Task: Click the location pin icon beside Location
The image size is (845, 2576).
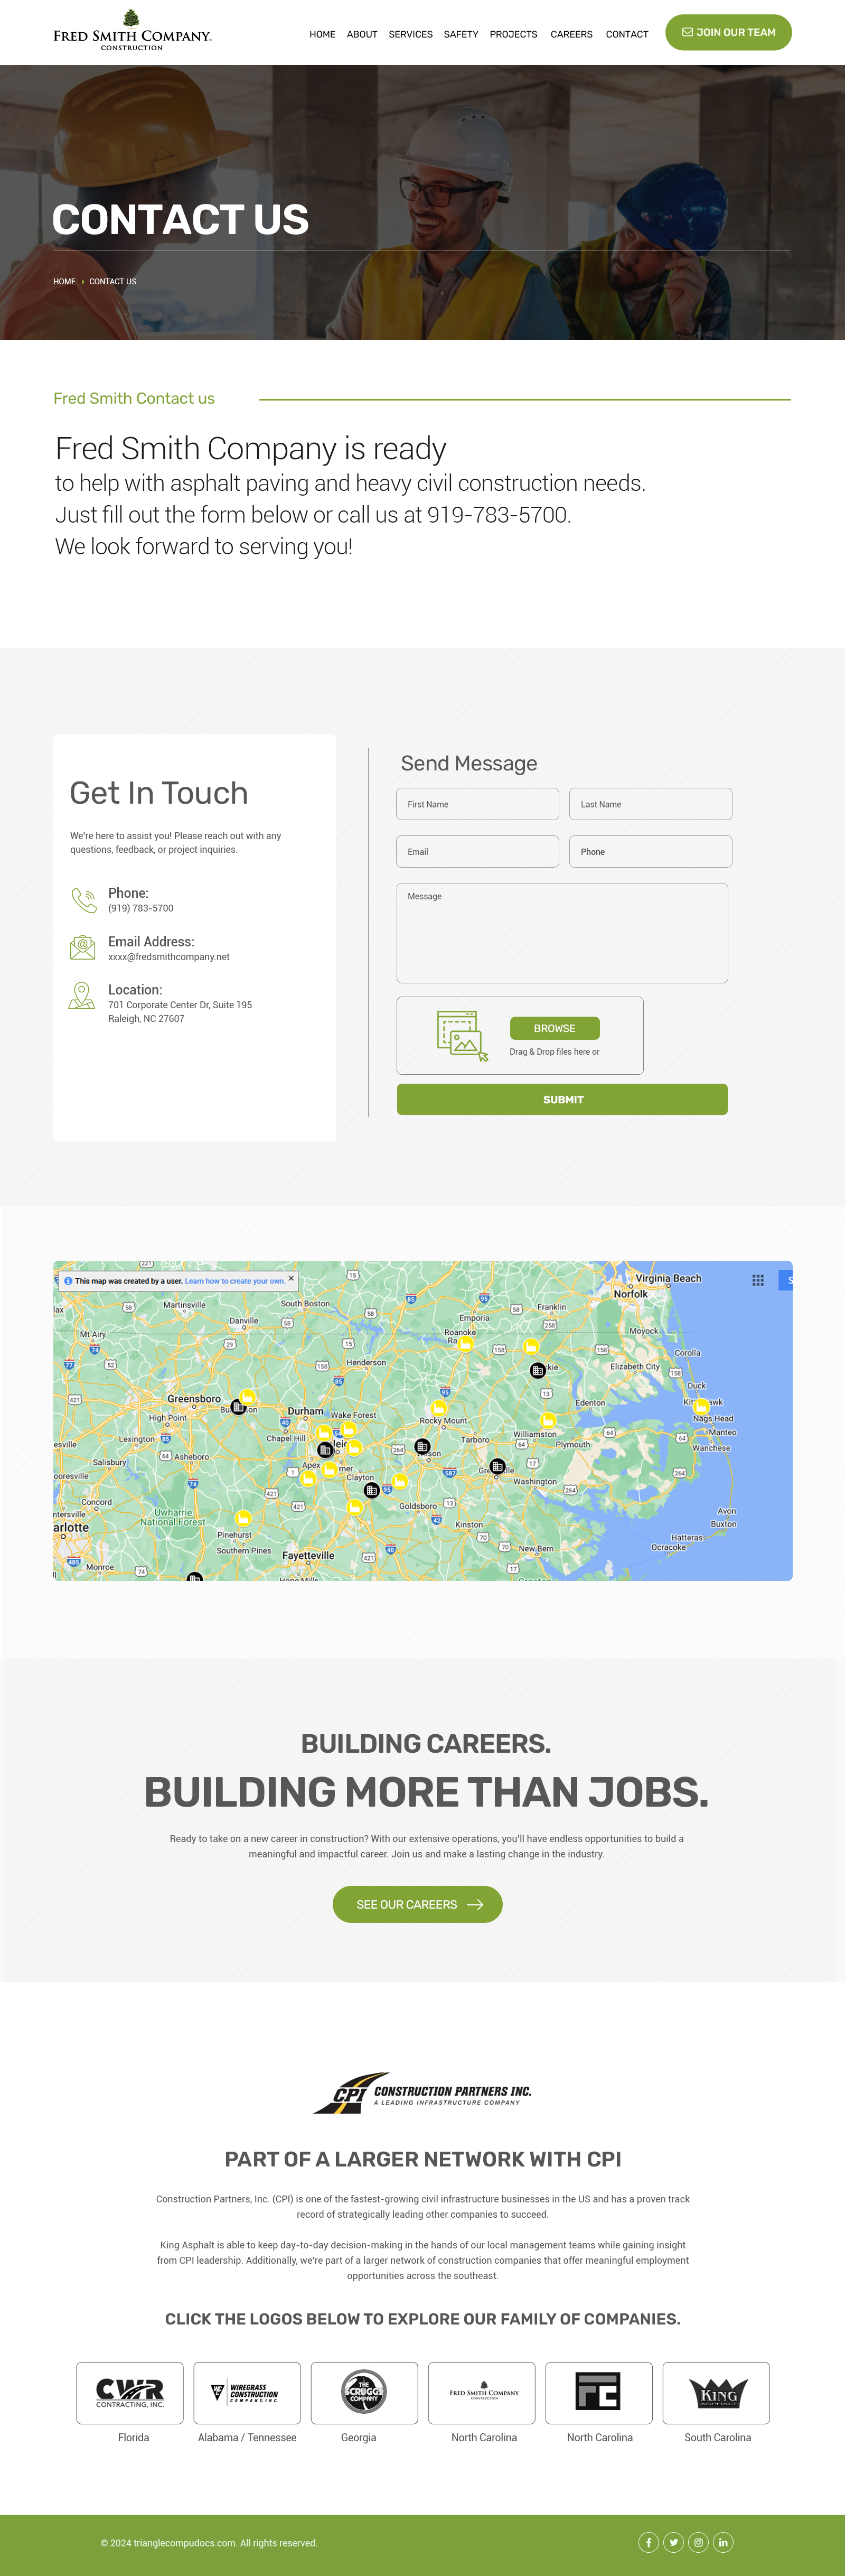Action: pos(82,996)
